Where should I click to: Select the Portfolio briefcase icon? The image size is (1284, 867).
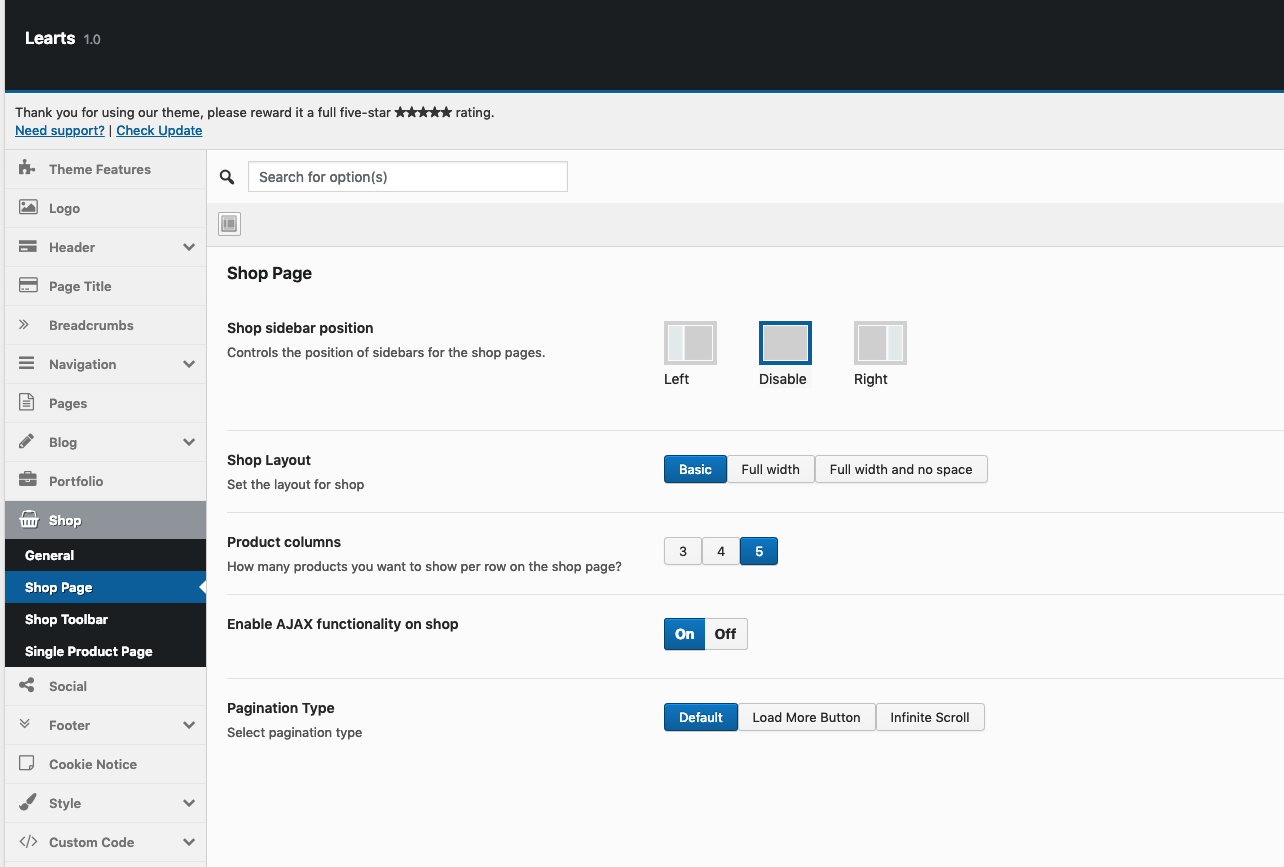pyautogui.click(x=27, y=480)
